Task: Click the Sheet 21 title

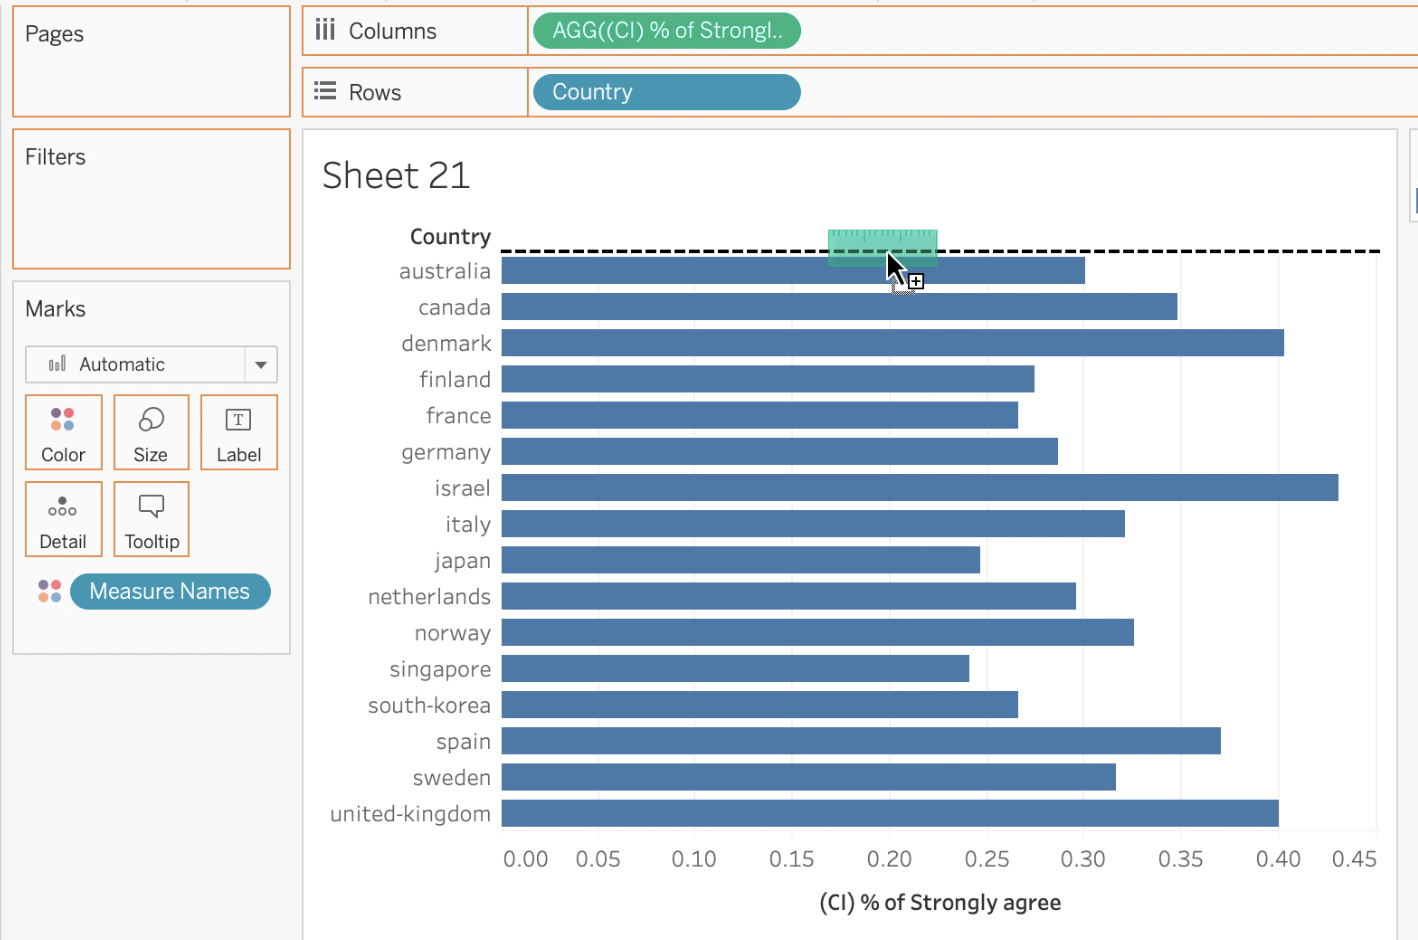Action: coord(396,176)
